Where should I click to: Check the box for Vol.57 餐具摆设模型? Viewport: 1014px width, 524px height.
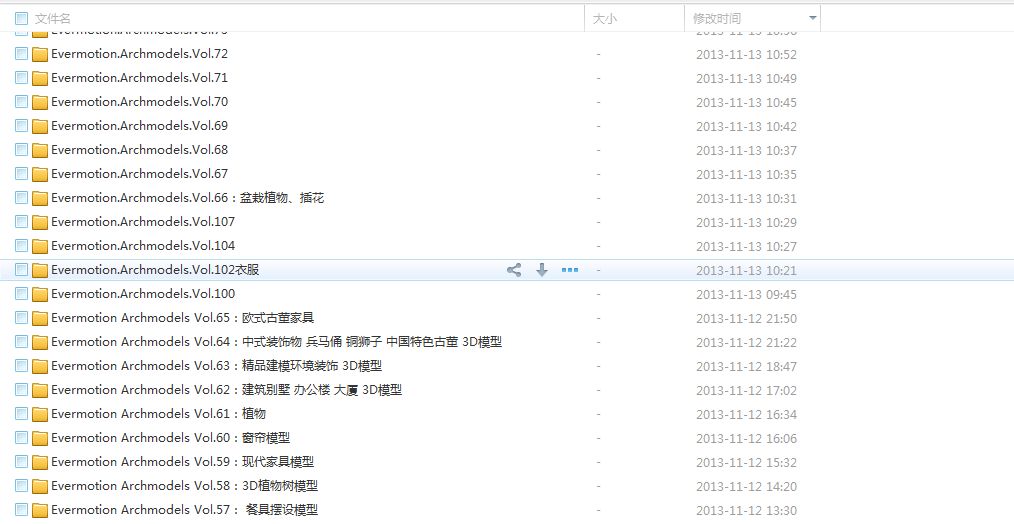point(21,509)
